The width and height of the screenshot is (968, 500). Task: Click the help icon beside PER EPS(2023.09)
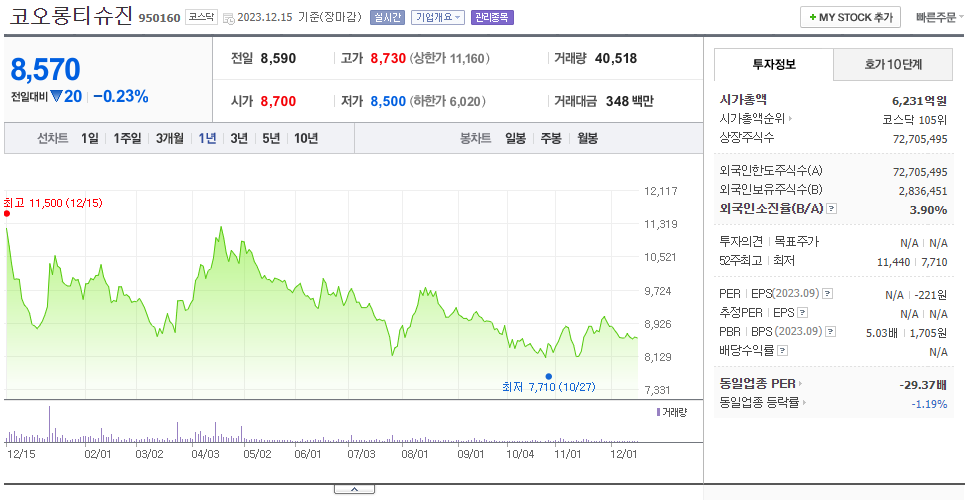click(x=828, y=294)
